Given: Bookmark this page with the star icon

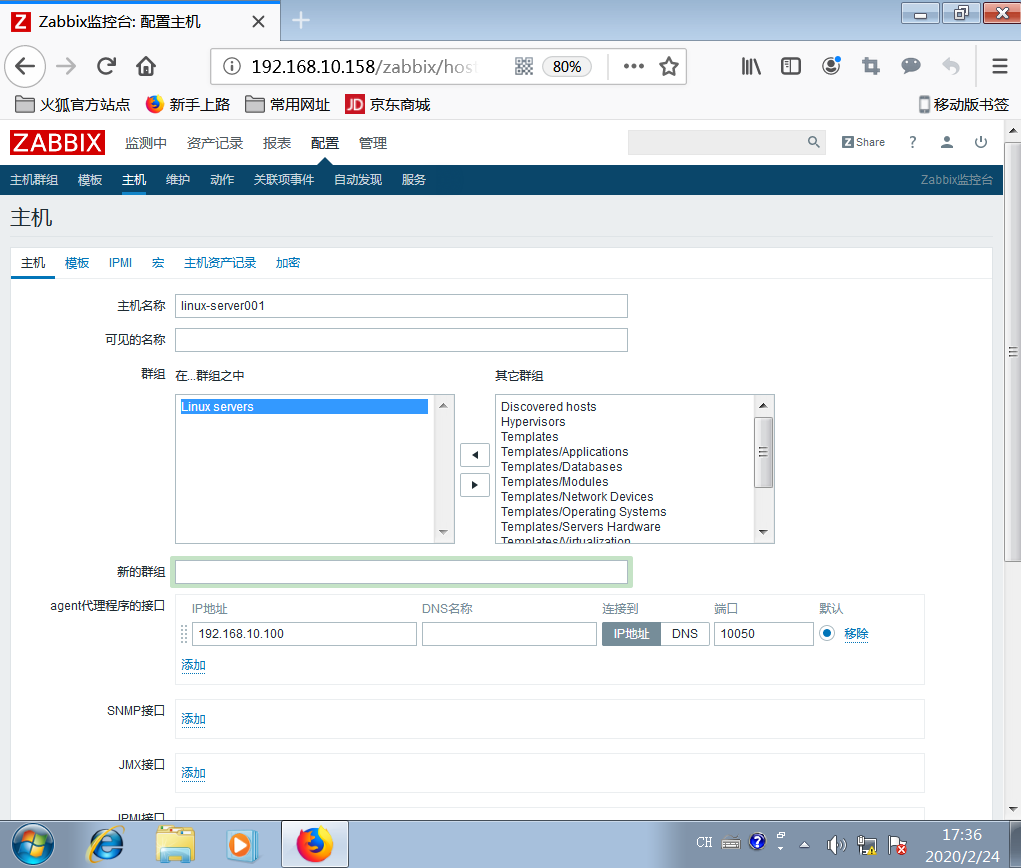Looking at the screenshot, I should (x=669, y=66).
